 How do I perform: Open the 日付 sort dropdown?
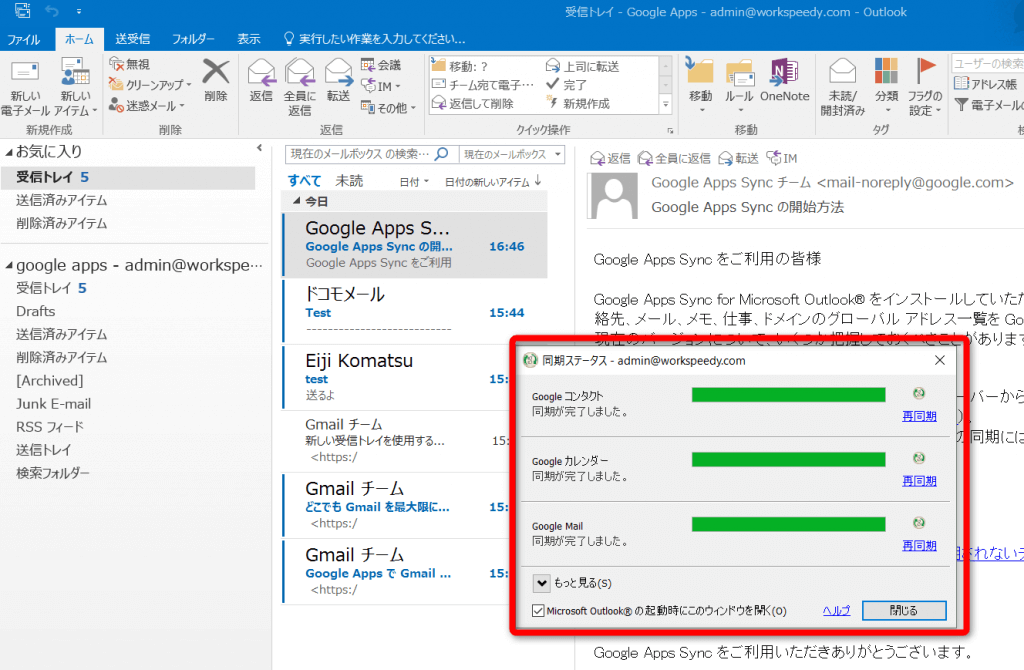pos(414,182)
